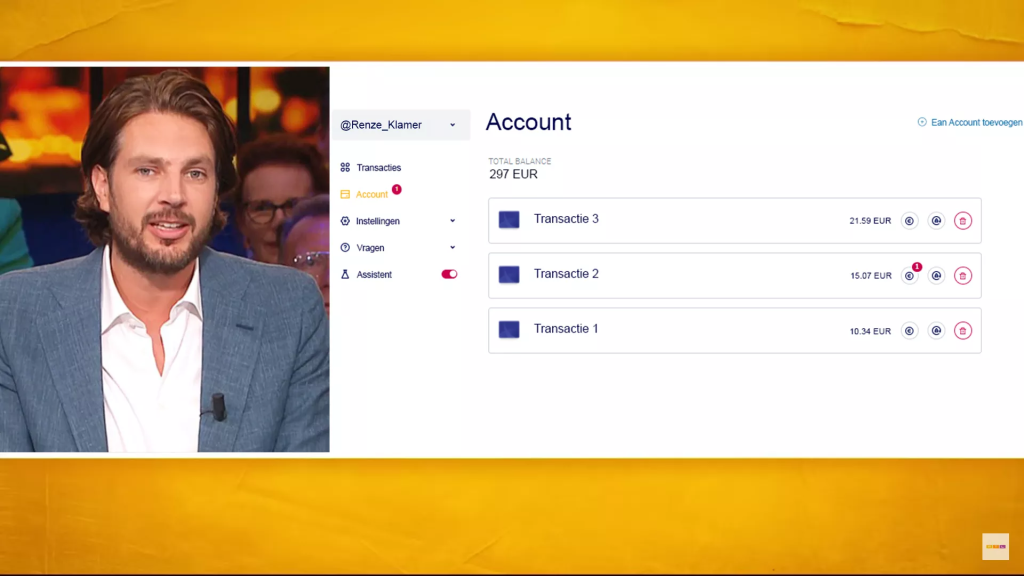Viewport: 1024px width, 576px height.
Task: Click the TOTAL BALANCE label
Action: click(x=520, y=161)
